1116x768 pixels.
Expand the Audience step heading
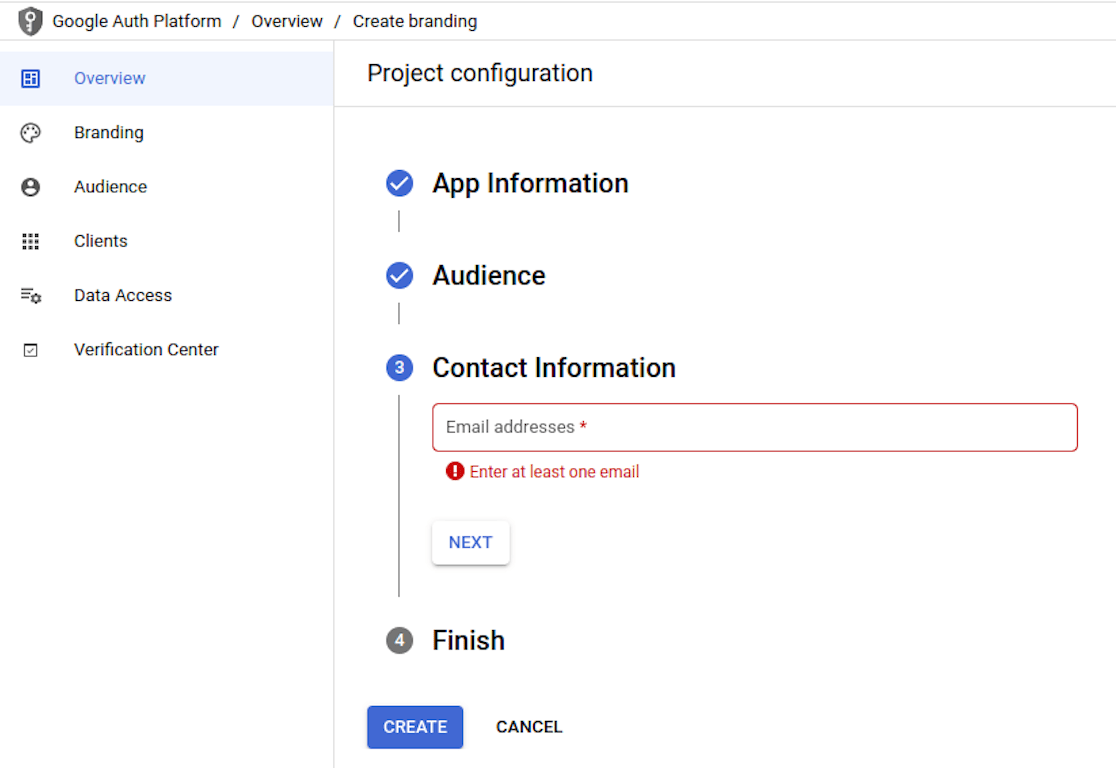click(x=488, y=276)
